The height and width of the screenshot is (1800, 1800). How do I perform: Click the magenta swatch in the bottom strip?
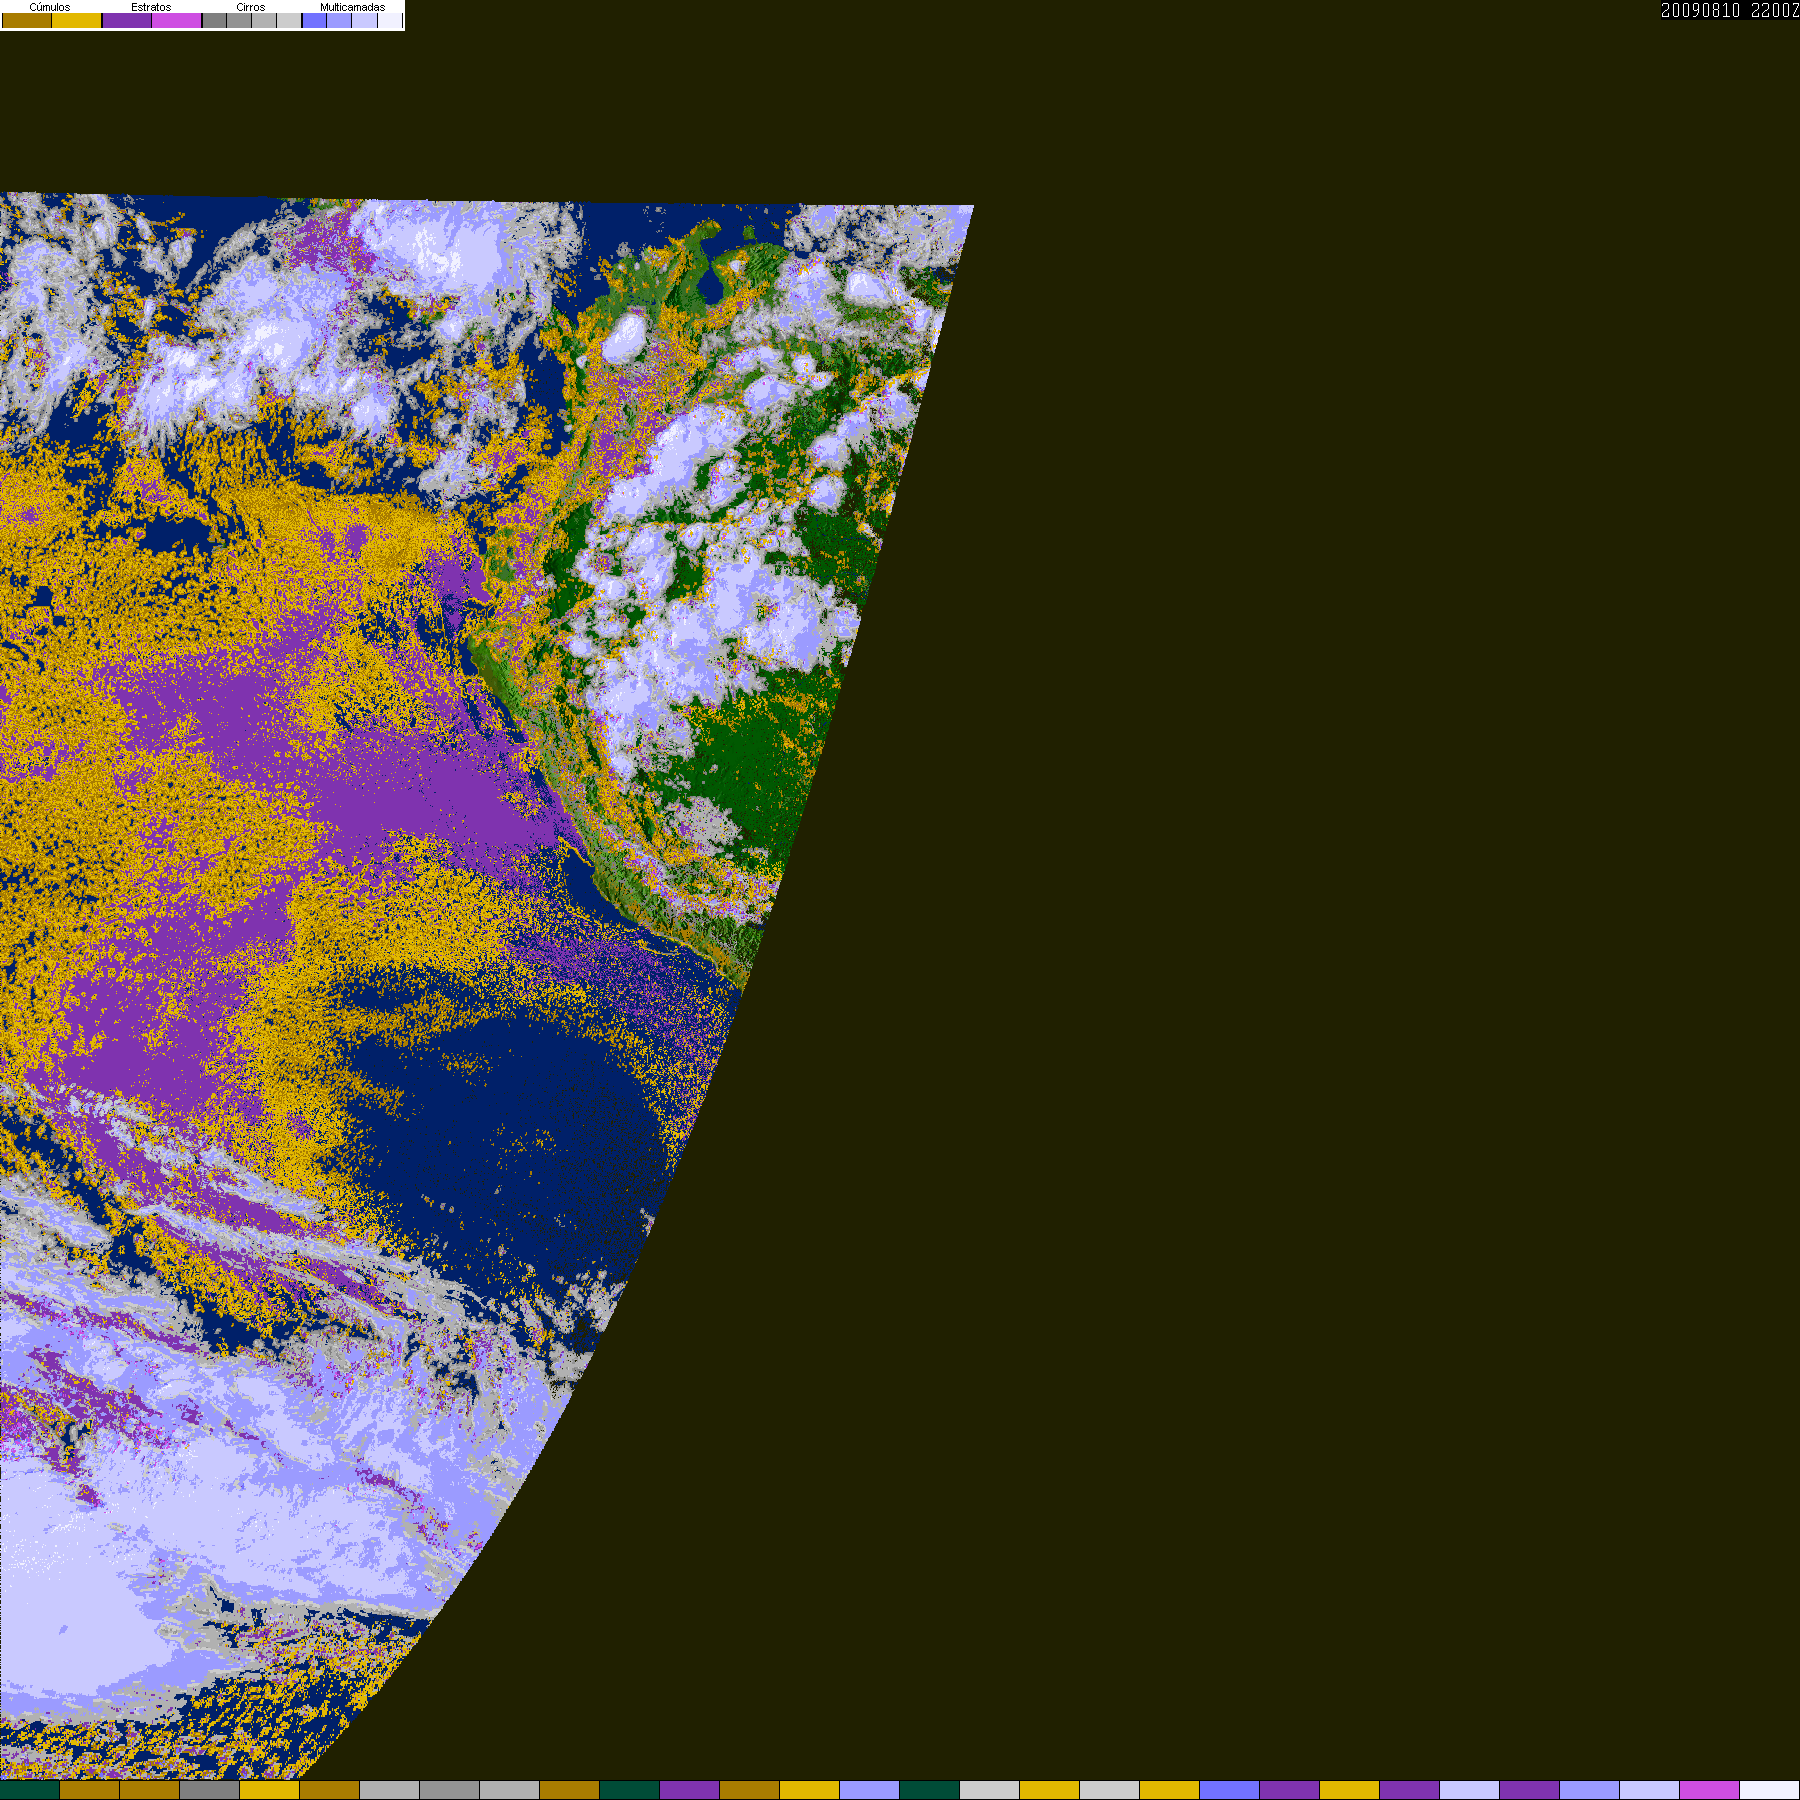tap(1710, 1790)
